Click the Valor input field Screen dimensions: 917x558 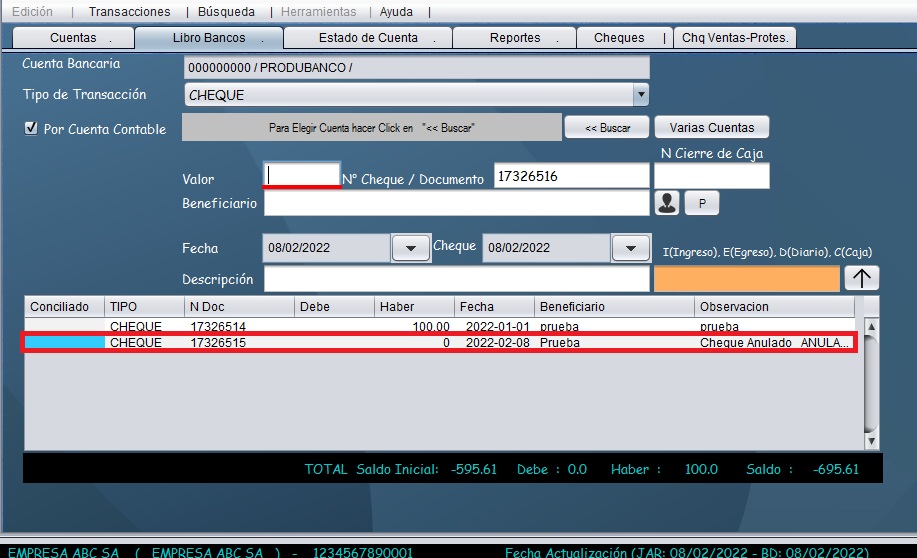tap(302, 174)
